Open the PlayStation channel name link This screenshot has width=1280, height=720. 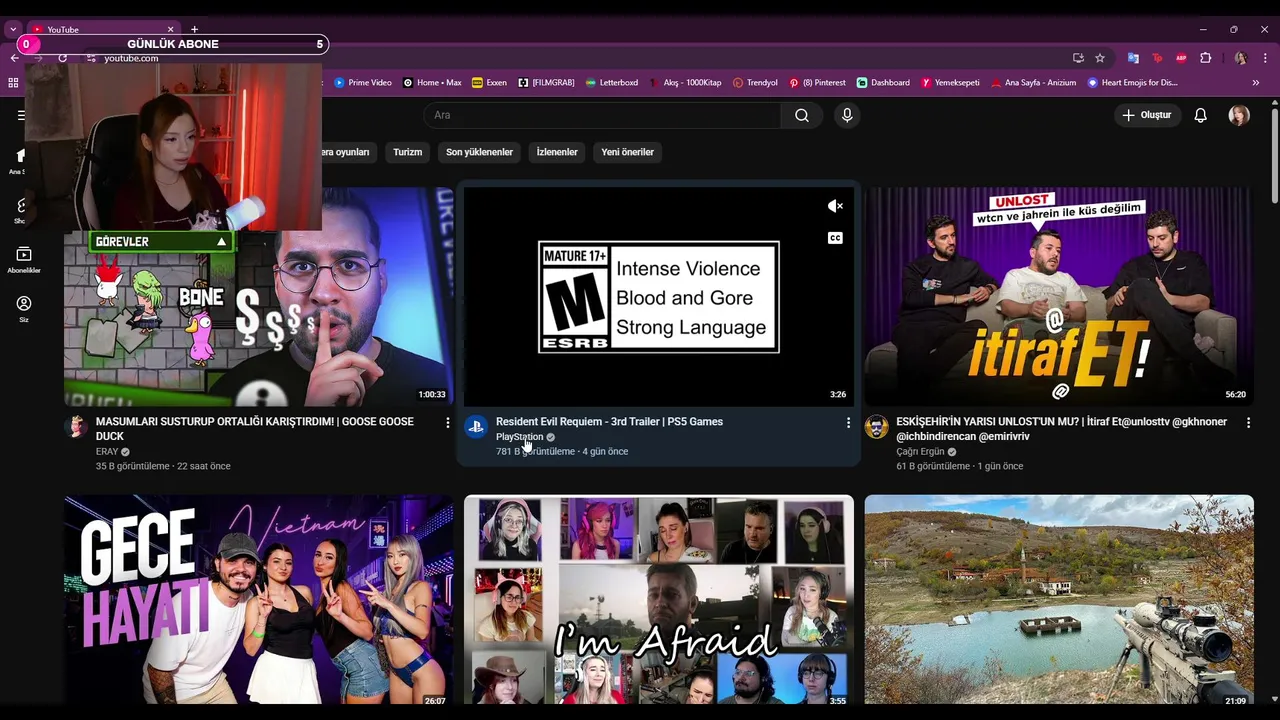point(520,437)
